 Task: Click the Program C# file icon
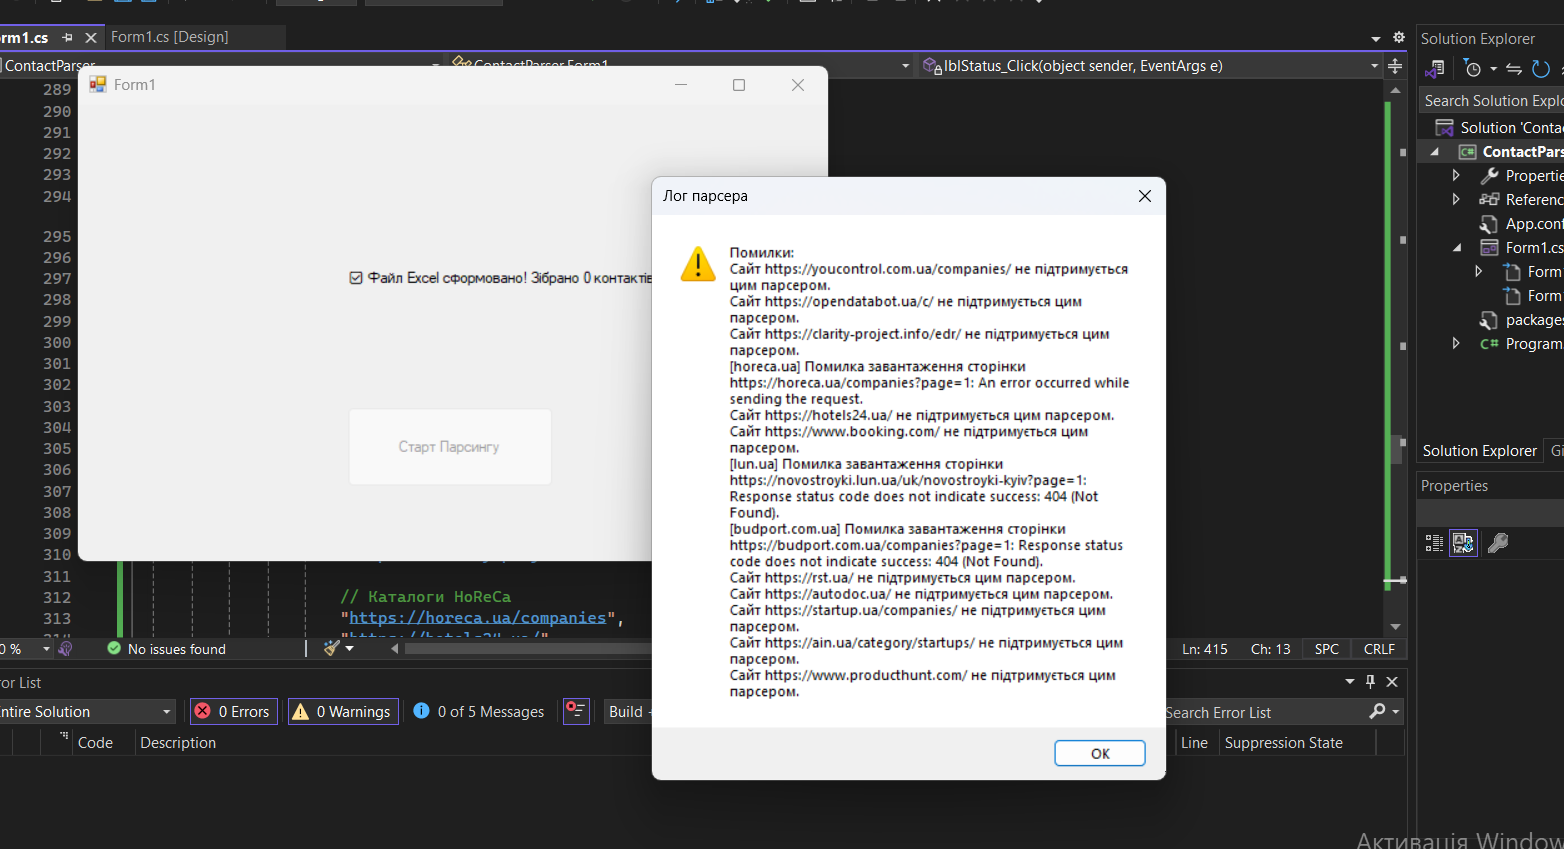pyautogui.click(x=1489, y=344)
